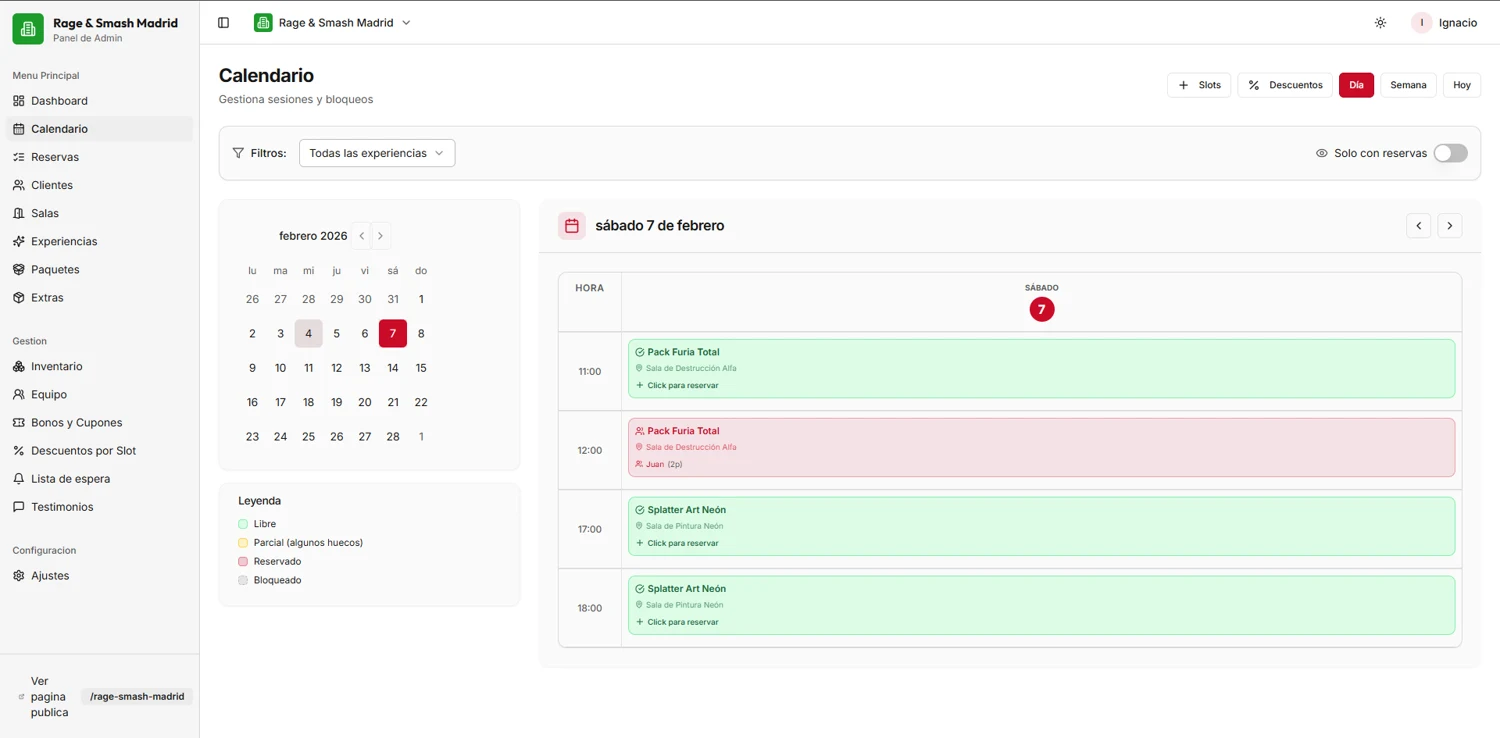Click the Inventario boxes icon

[19, 366]
